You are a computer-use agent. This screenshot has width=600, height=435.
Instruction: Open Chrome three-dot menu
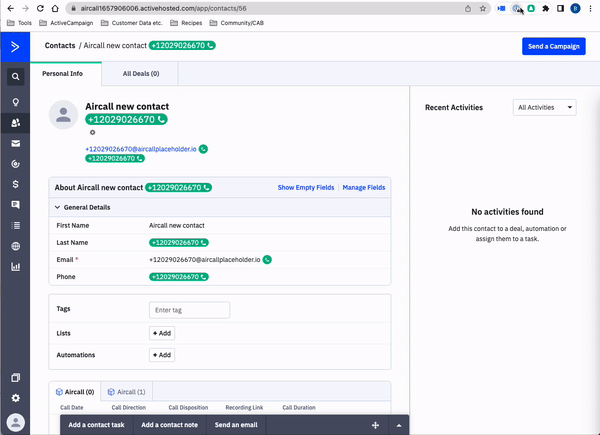coord(590,8)
